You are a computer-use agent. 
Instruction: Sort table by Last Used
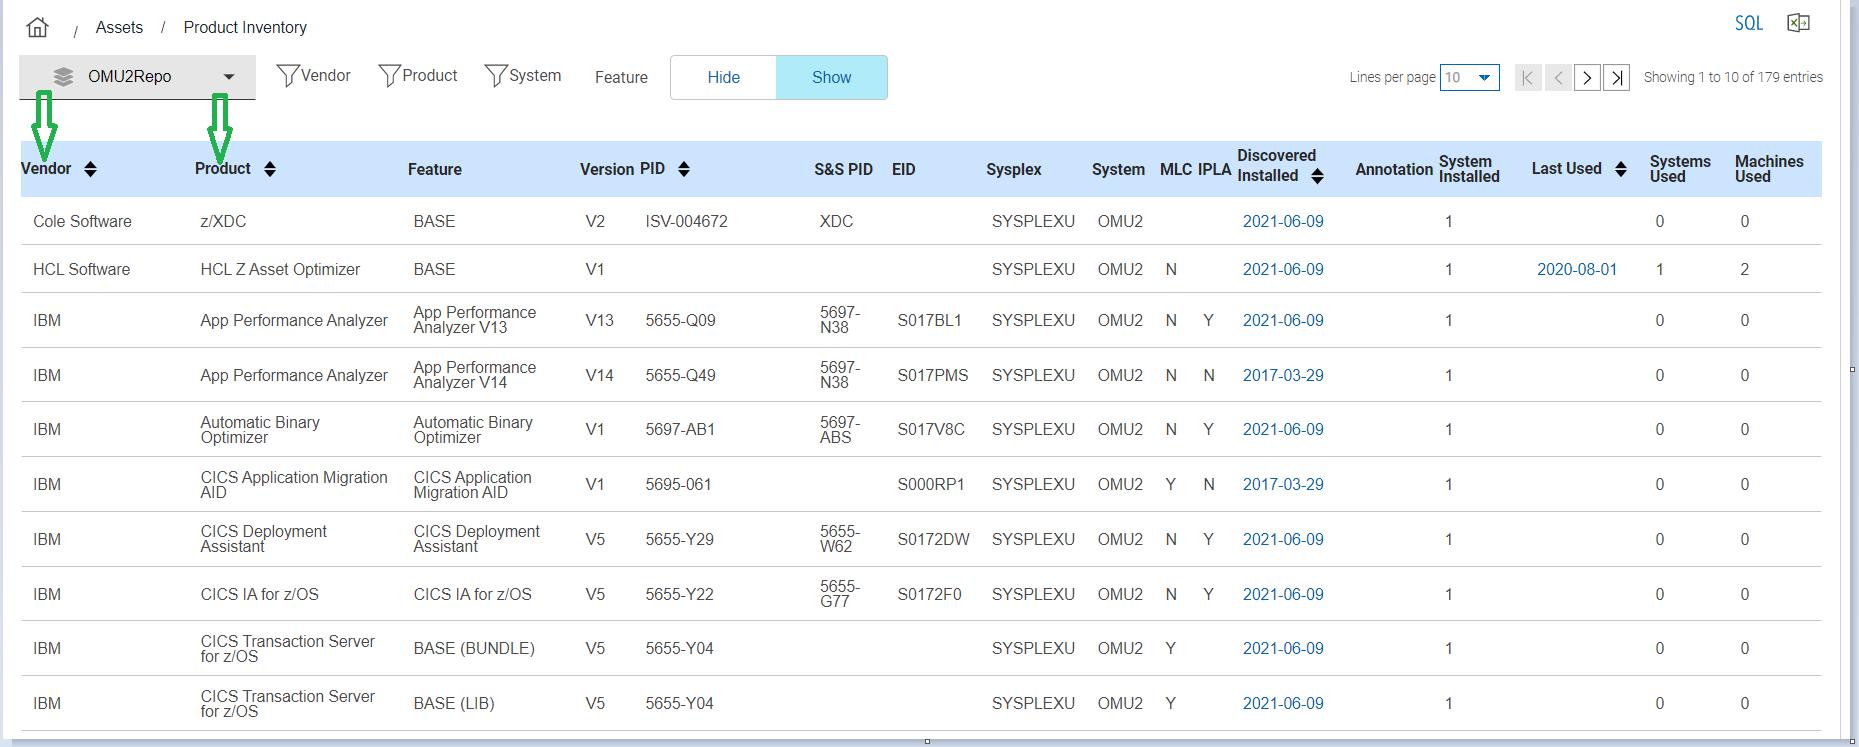pos(1620,169)
